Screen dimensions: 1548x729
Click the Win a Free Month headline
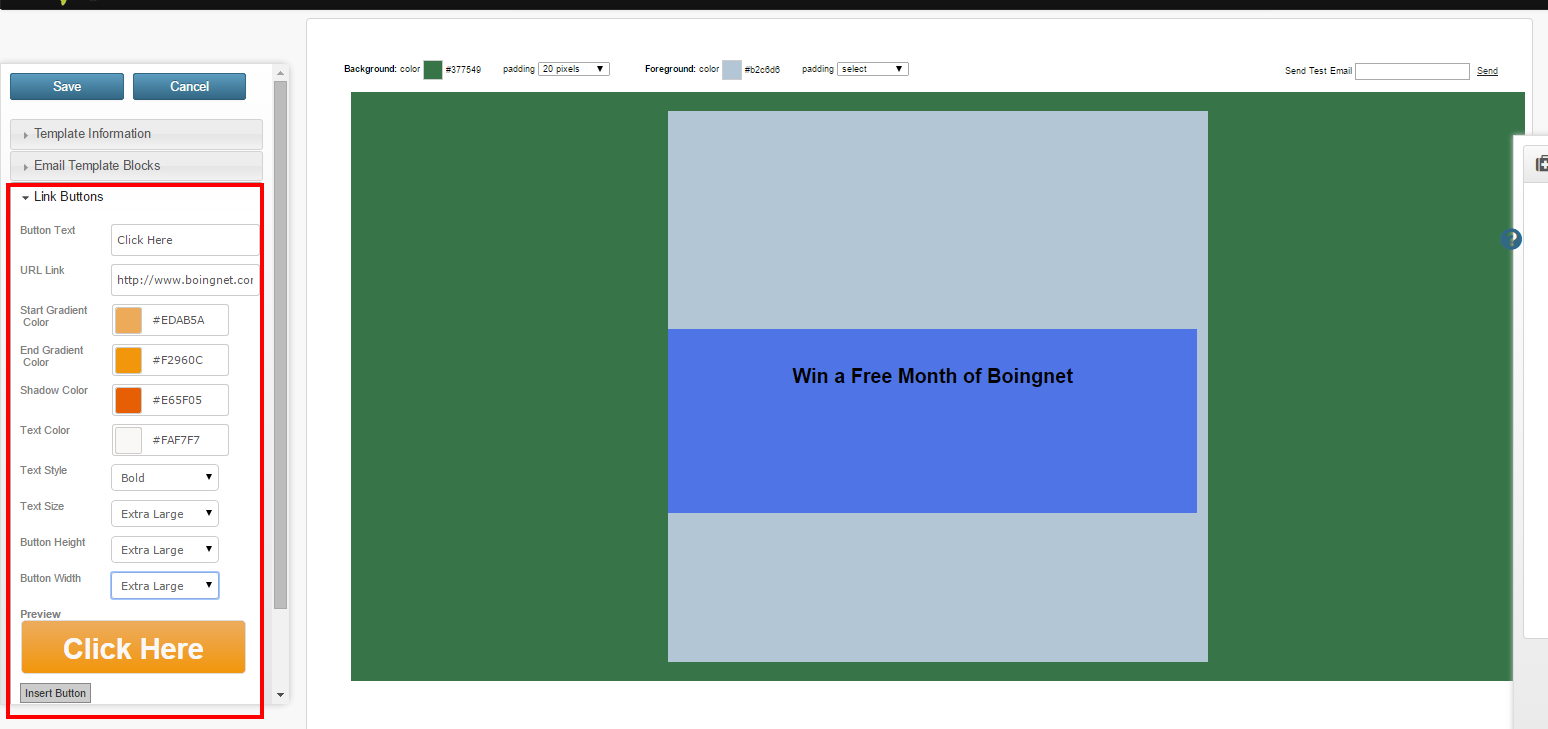[x=932, y=376]
